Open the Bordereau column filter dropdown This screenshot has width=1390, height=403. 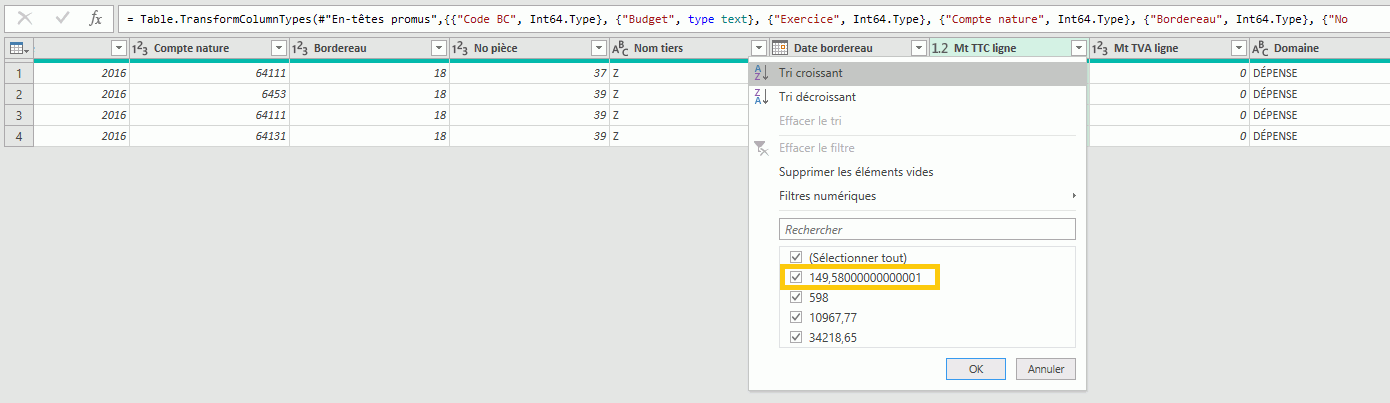tap(438, 48)
